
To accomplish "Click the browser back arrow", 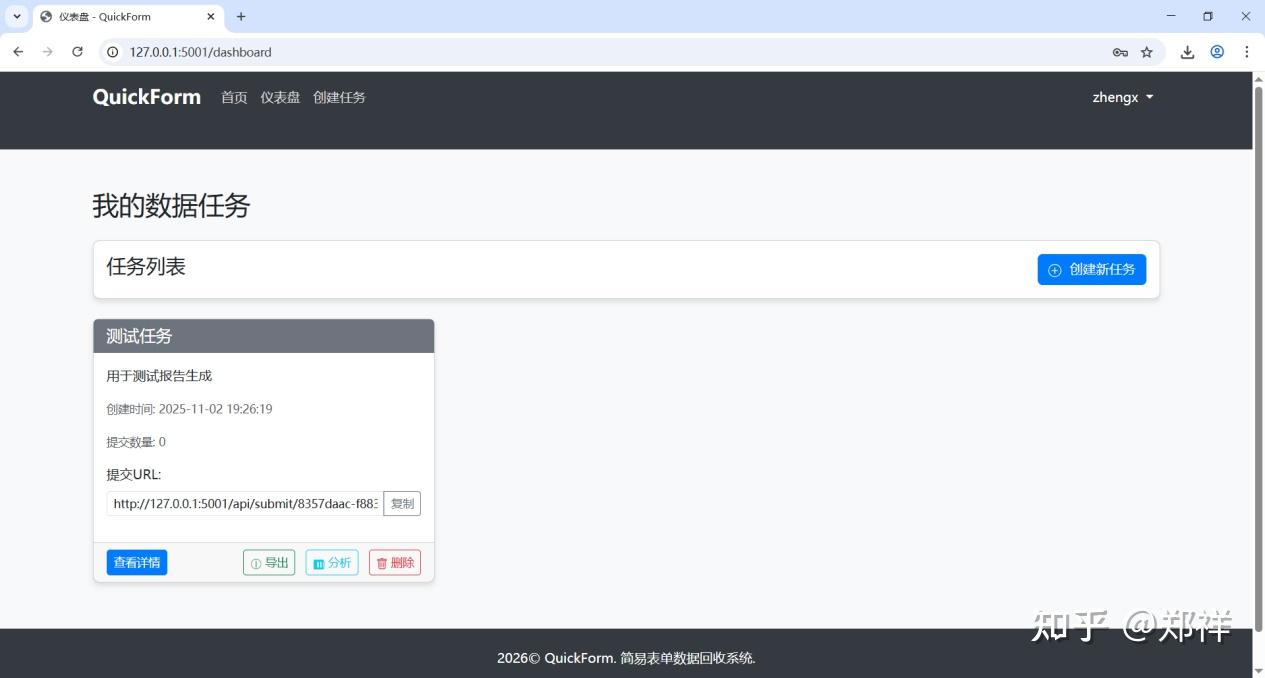I will (18, 52).
